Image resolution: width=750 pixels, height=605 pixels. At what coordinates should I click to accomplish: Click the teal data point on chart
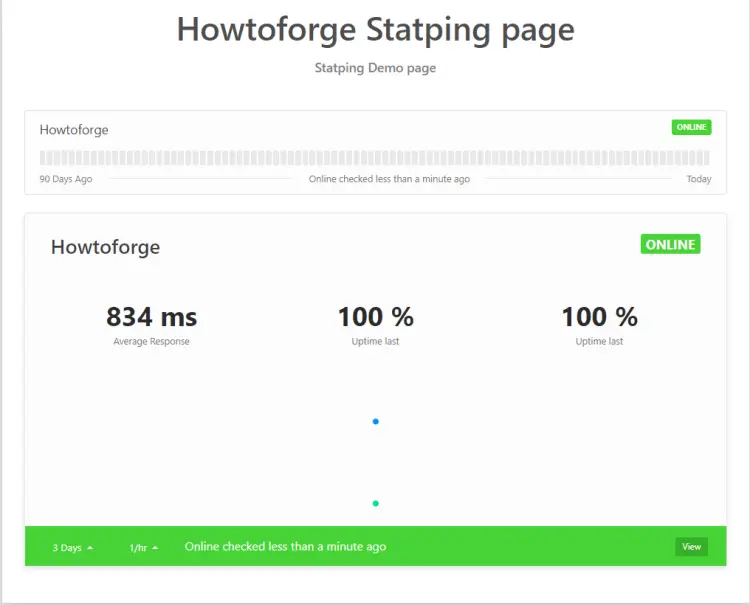click(375, 503)
